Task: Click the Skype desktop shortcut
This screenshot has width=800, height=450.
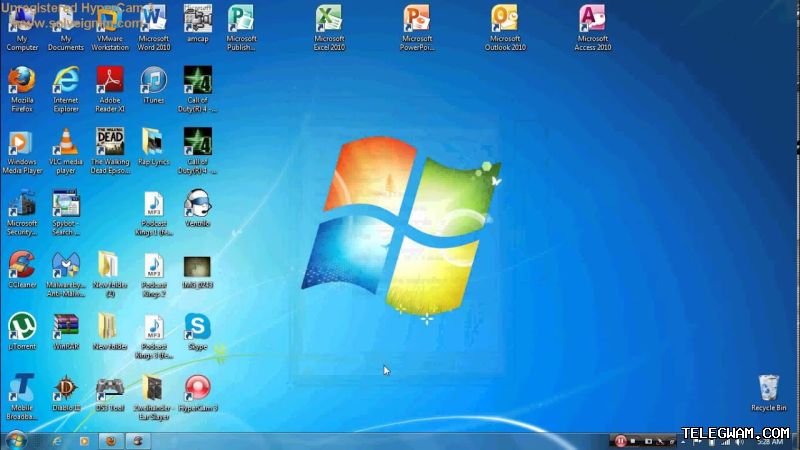Action: 197,332
